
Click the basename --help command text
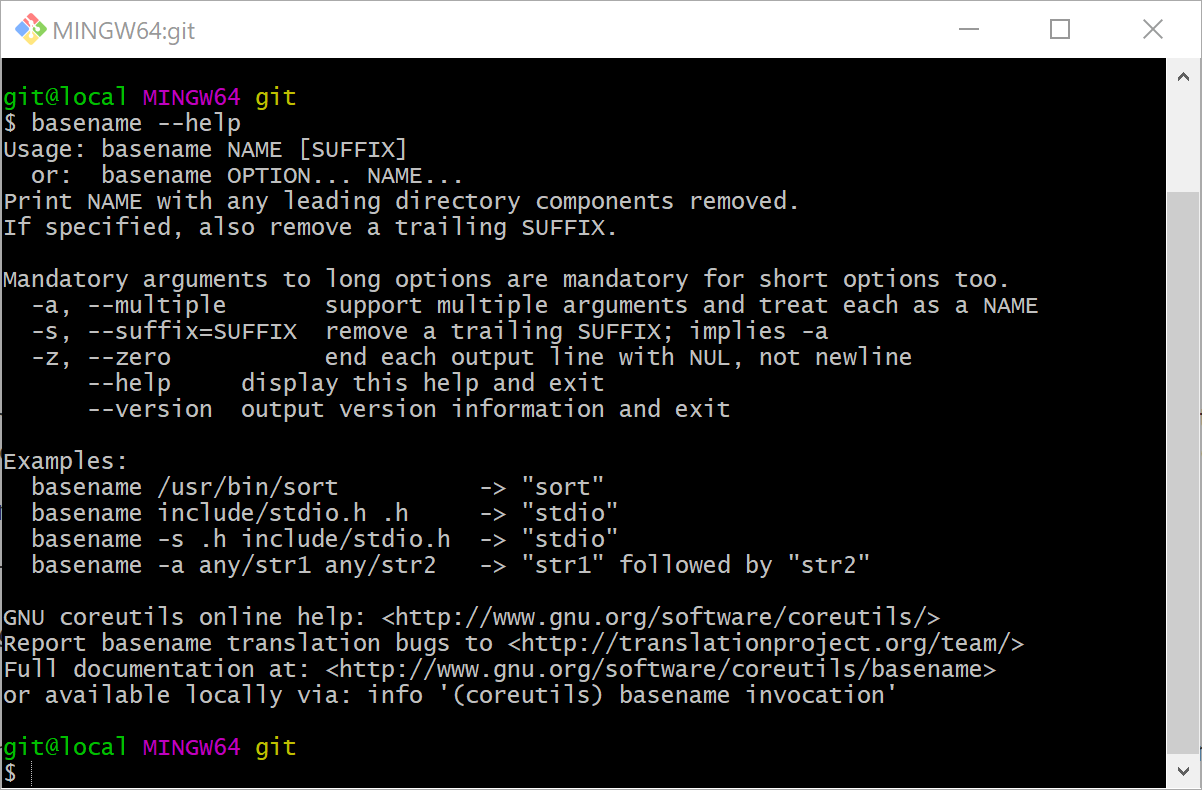135,122
